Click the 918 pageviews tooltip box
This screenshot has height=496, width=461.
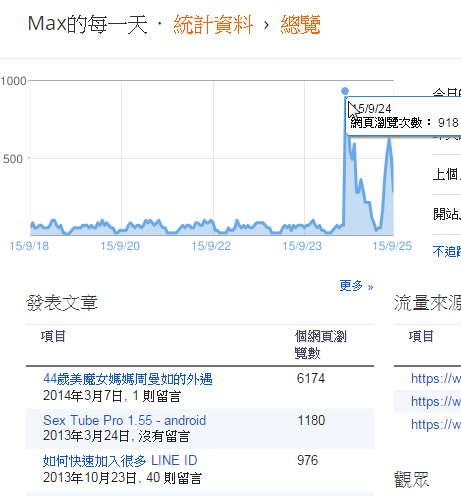(403, 116)
